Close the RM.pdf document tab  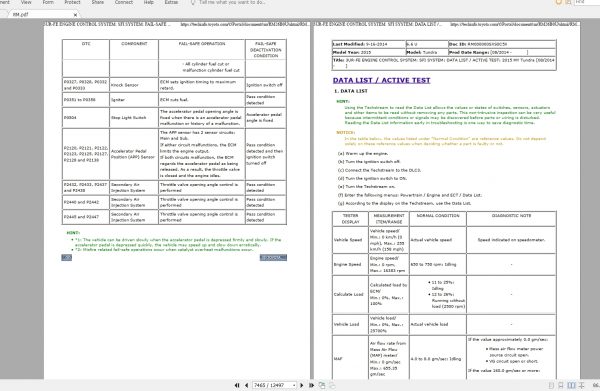(x=75, y=15)
